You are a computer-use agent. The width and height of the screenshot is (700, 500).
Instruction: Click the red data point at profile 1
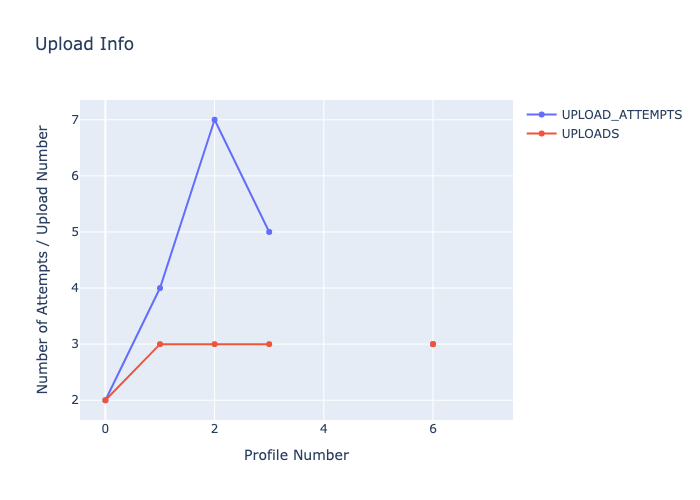click(160, 344)
